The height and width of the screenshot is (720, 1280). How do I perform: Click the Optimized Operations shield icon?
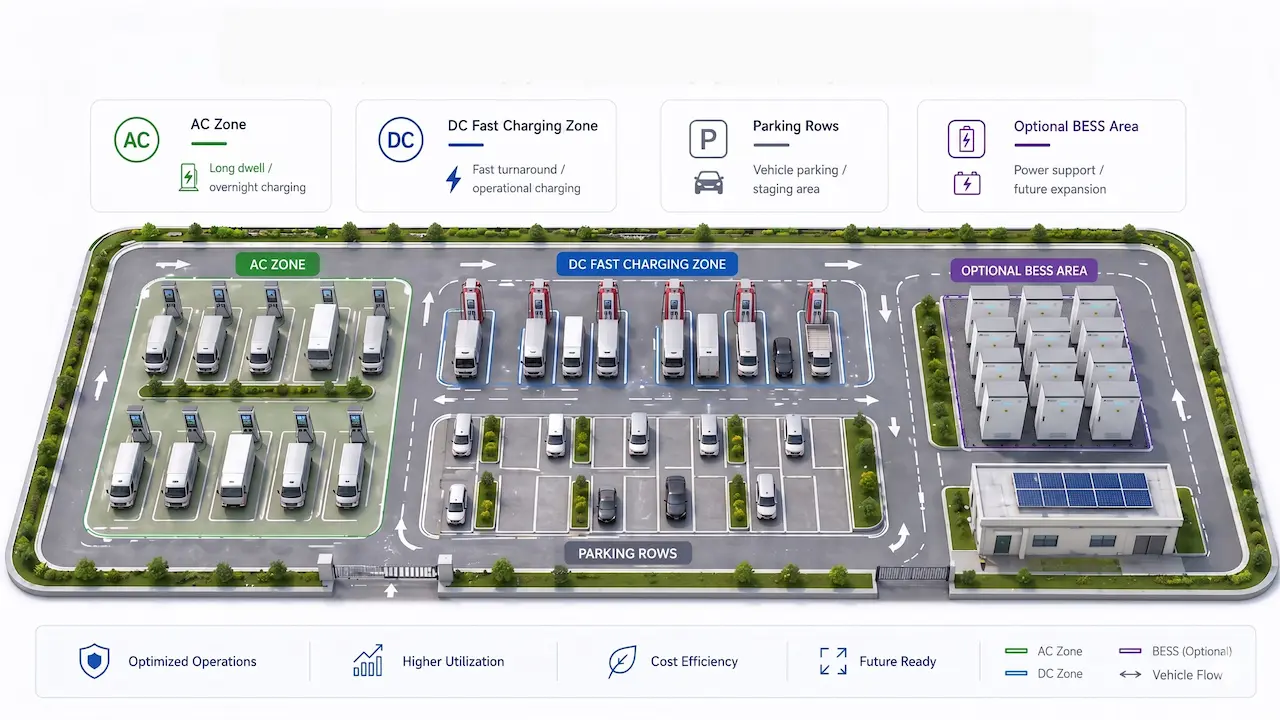pyautogui.click(x=94, y=661)
